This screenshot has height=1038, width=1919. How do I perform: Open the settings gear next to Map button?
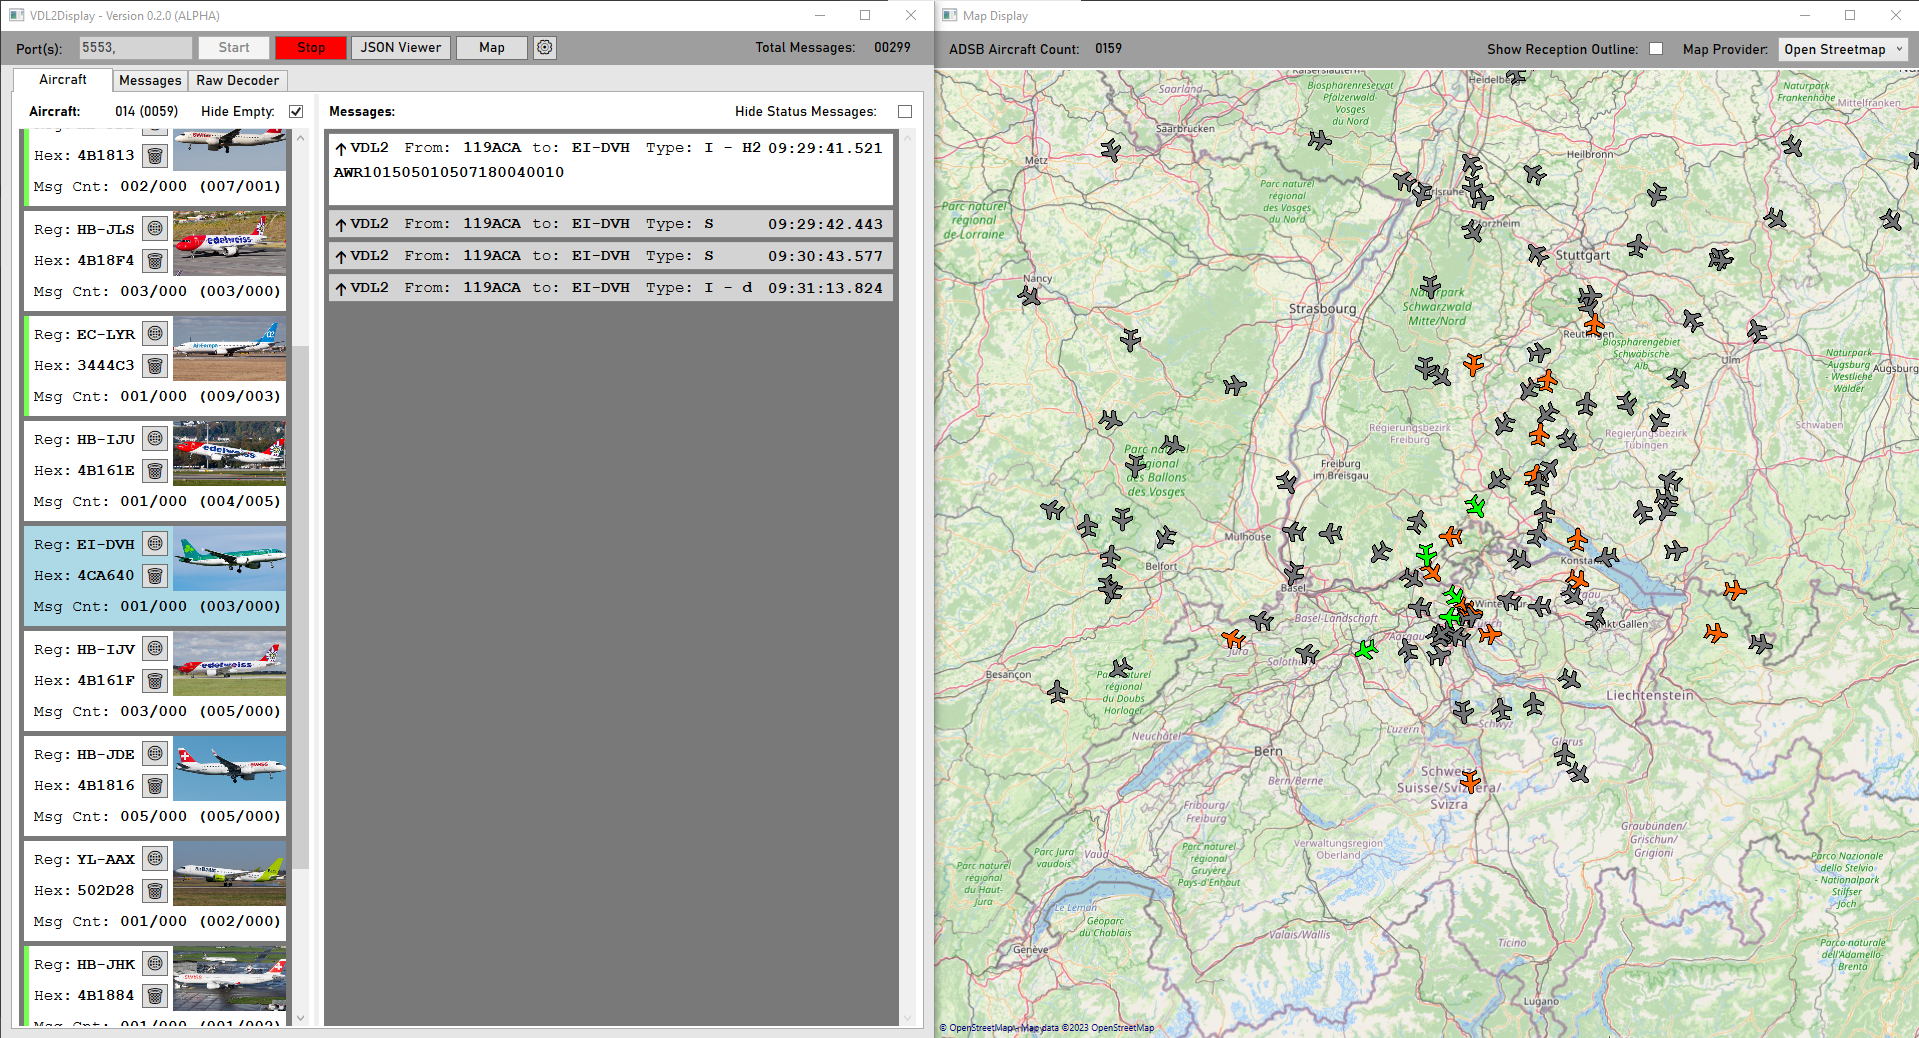[544, 48]
